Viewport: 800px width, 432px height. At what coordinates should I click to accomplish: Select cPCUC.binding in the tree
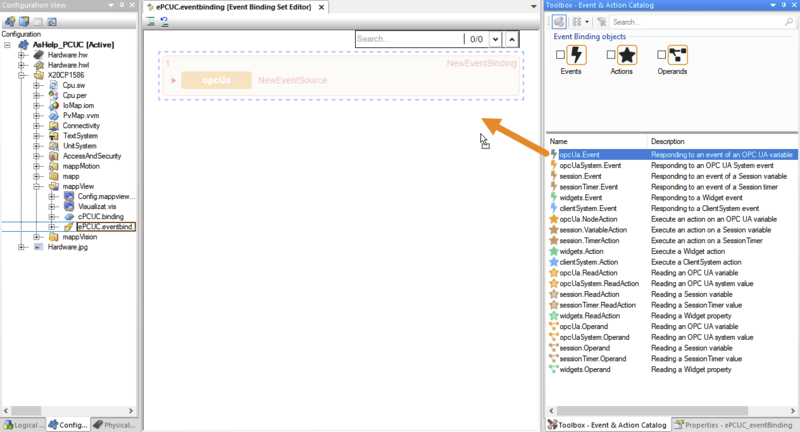(x=101, y=217)
